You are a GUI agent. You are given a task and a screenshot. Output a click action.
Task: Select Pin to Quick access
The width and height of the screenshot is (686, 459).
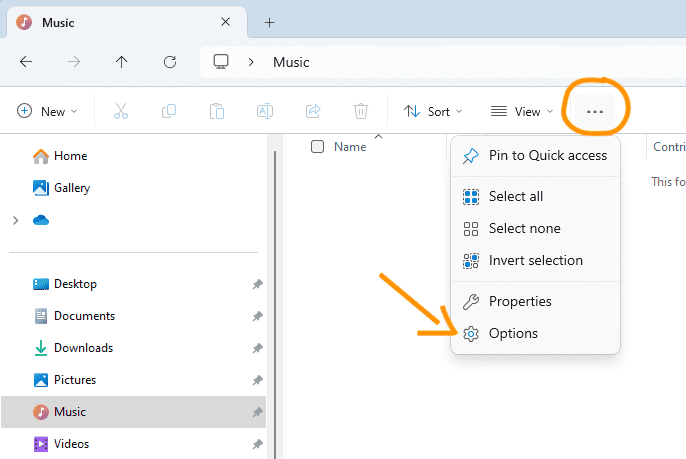535,156
